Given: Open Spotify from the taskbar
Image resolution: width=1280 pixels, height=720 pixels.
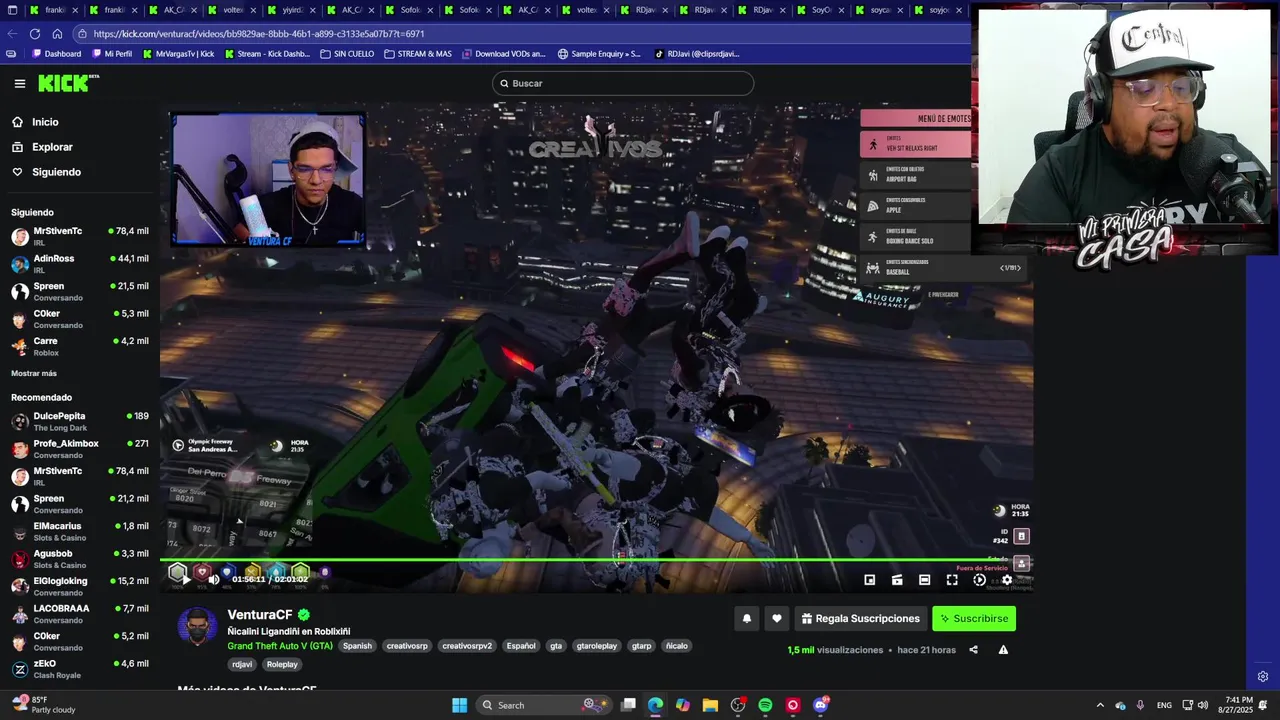Looking at the screenshot, I should [765, 705].
